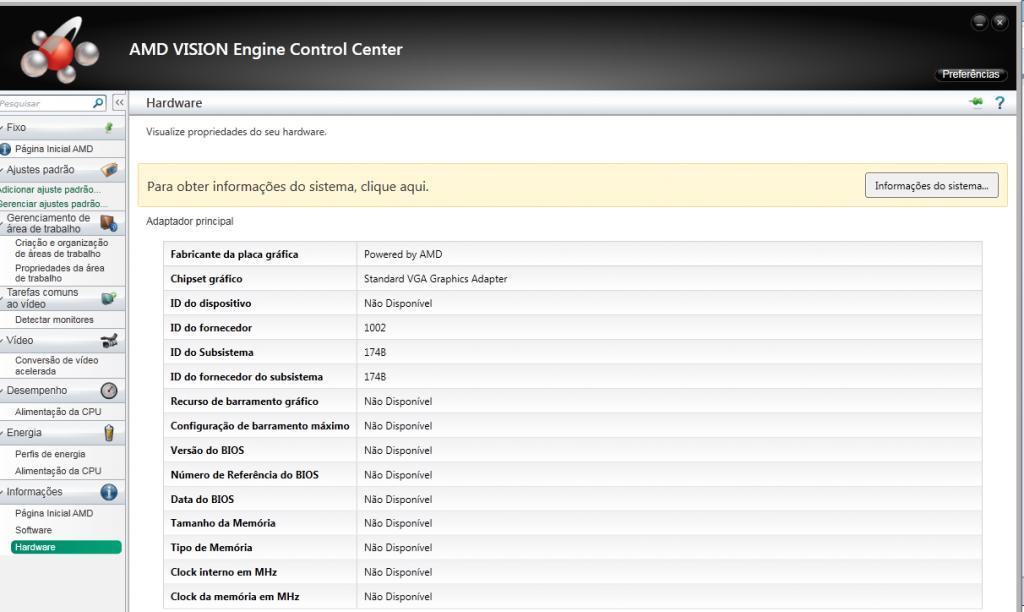Click Adicionar ajuste padrão link
The width and height of the screenshot is (1024, 612).
[x=50, y=189]
